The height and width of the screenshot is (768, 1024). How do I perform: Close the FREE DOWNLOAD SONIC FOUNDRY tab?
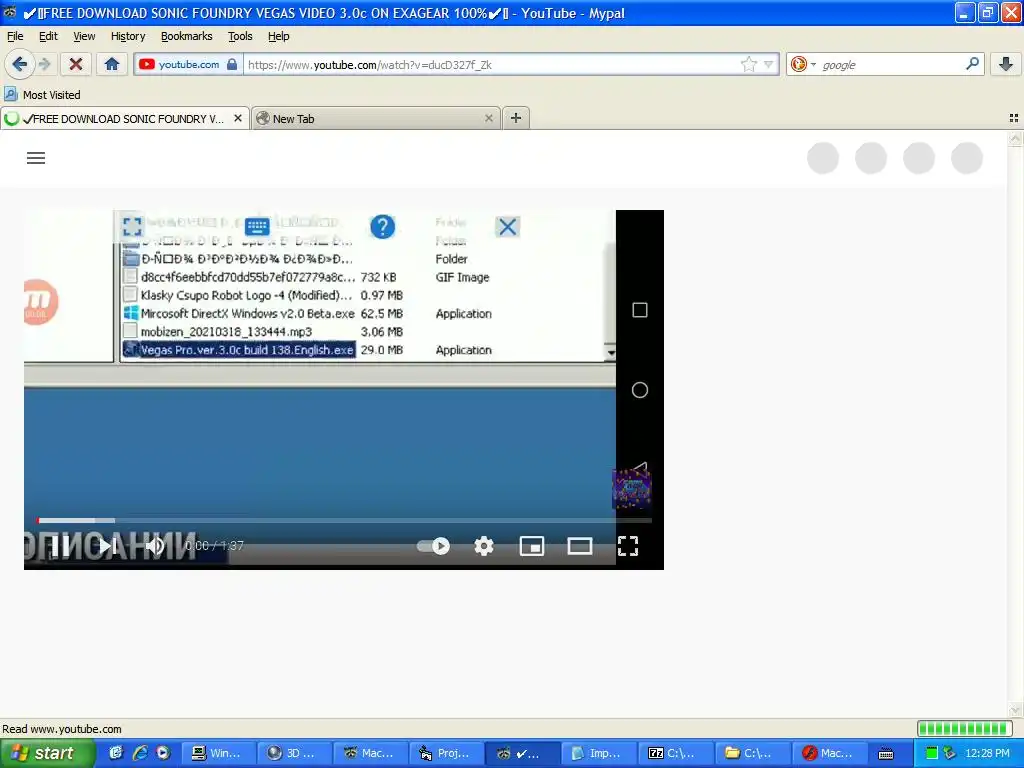coord(238,118)
